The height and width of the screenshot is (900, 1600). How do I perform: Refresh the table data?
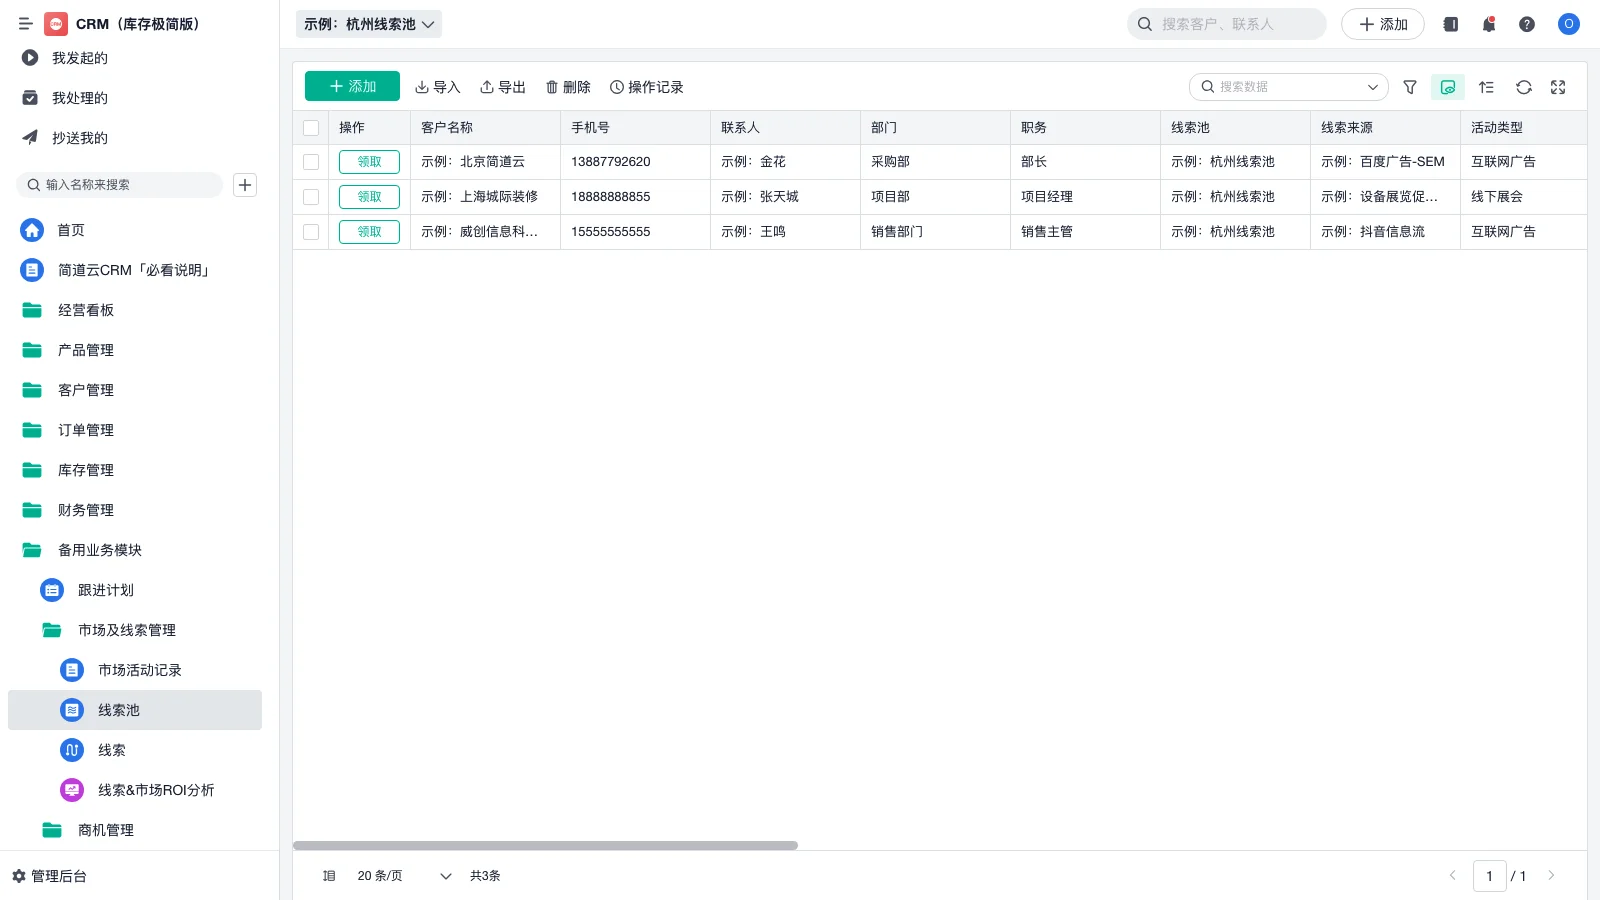click(x=1523, y=87)
